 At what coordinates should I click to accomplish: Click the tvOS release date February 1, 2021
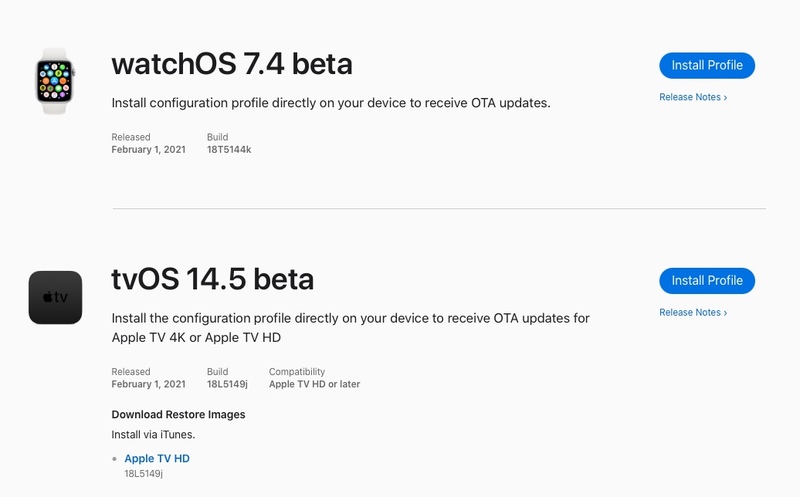click(x=148, y=384)
